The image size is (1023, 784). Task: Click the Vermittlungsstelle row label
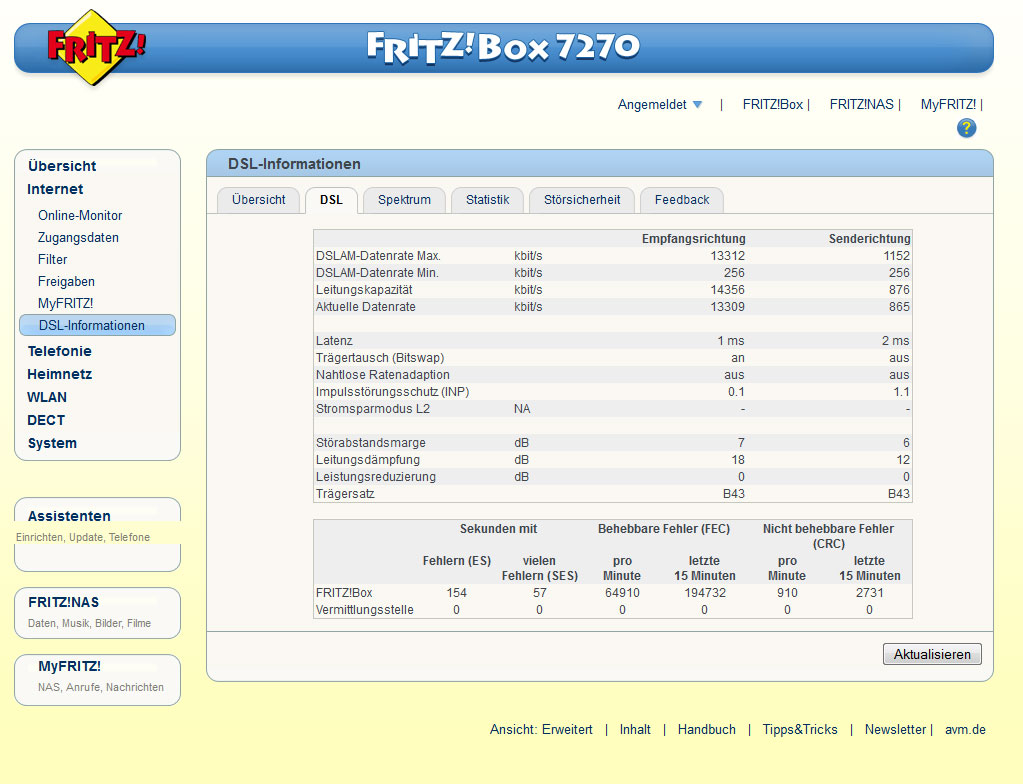[x=365, y=609]
